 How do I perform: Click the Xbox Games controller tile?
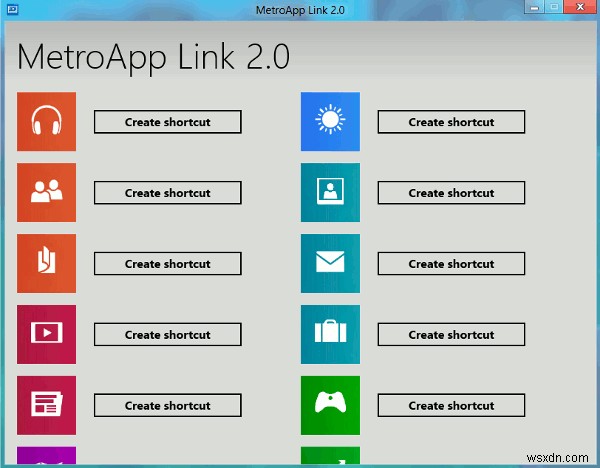[x=330, y=405]
